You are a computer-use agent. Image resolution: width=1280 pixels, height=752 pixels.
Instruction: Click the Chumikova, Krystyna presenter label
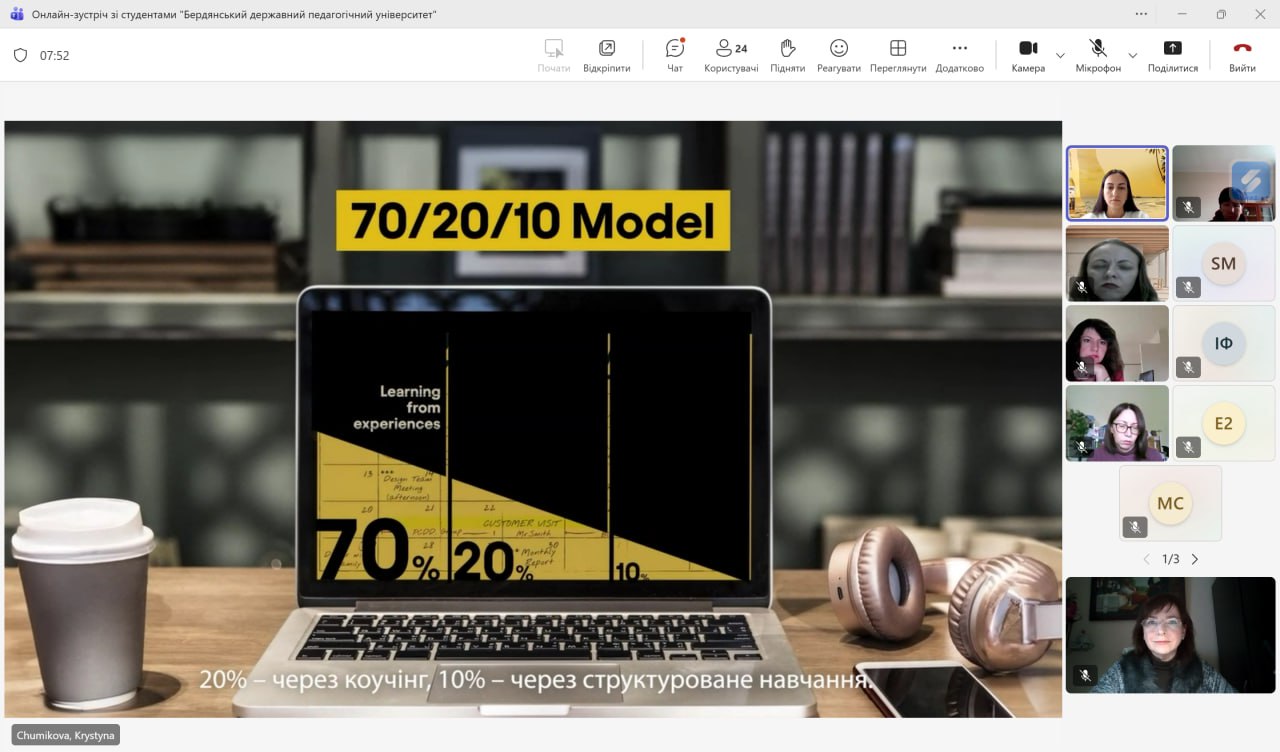65,735
